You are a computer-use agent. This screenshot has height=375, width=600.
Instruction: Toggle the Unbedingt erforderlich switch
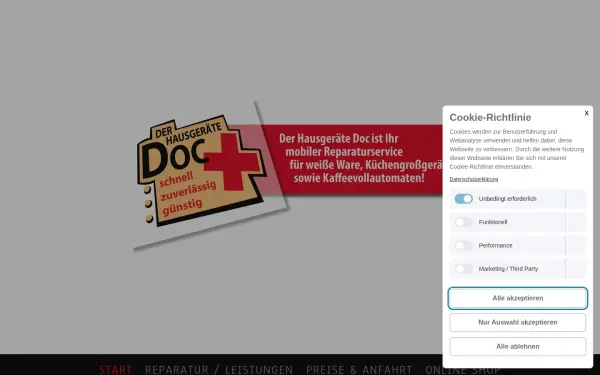point(463,199)
